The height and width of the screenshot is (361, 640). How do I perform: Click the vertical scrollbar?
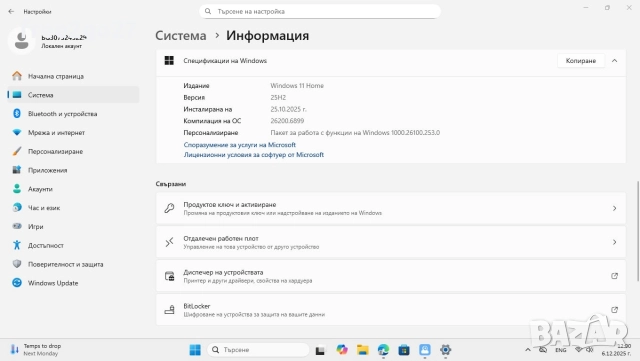pos(638,231)
